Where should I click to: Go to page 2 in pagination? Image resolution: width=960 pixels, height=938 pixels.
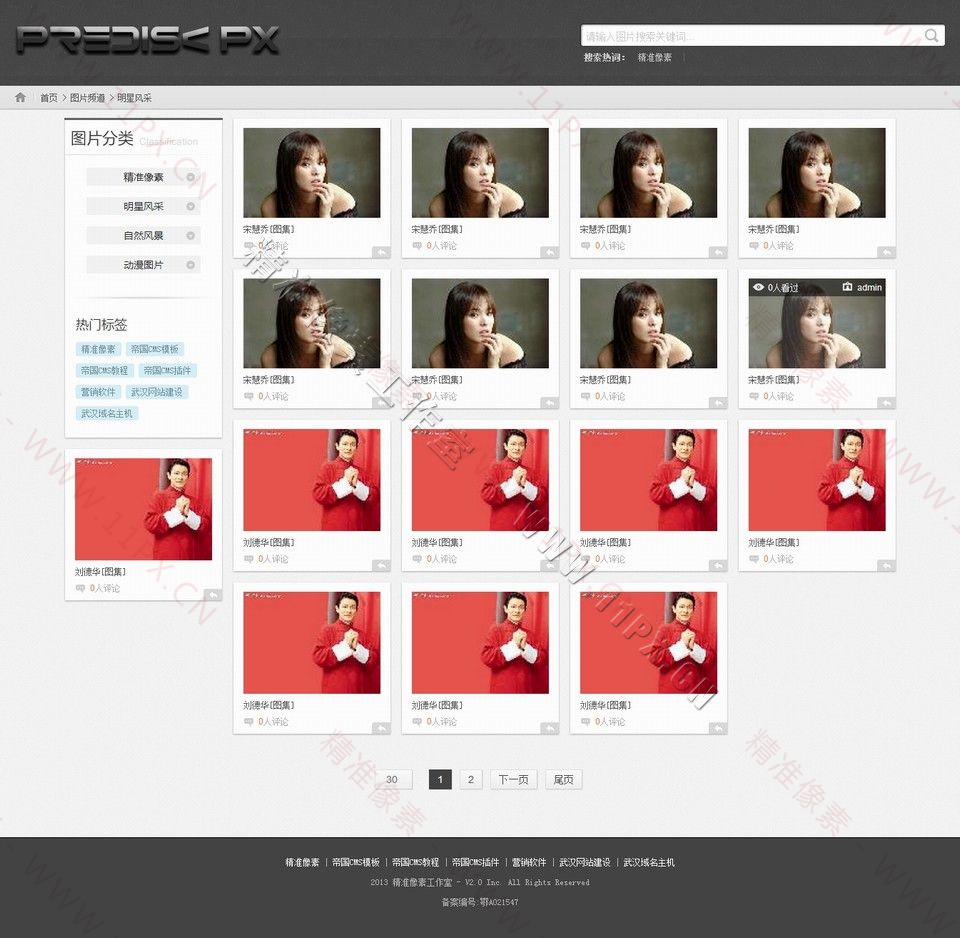471,779
